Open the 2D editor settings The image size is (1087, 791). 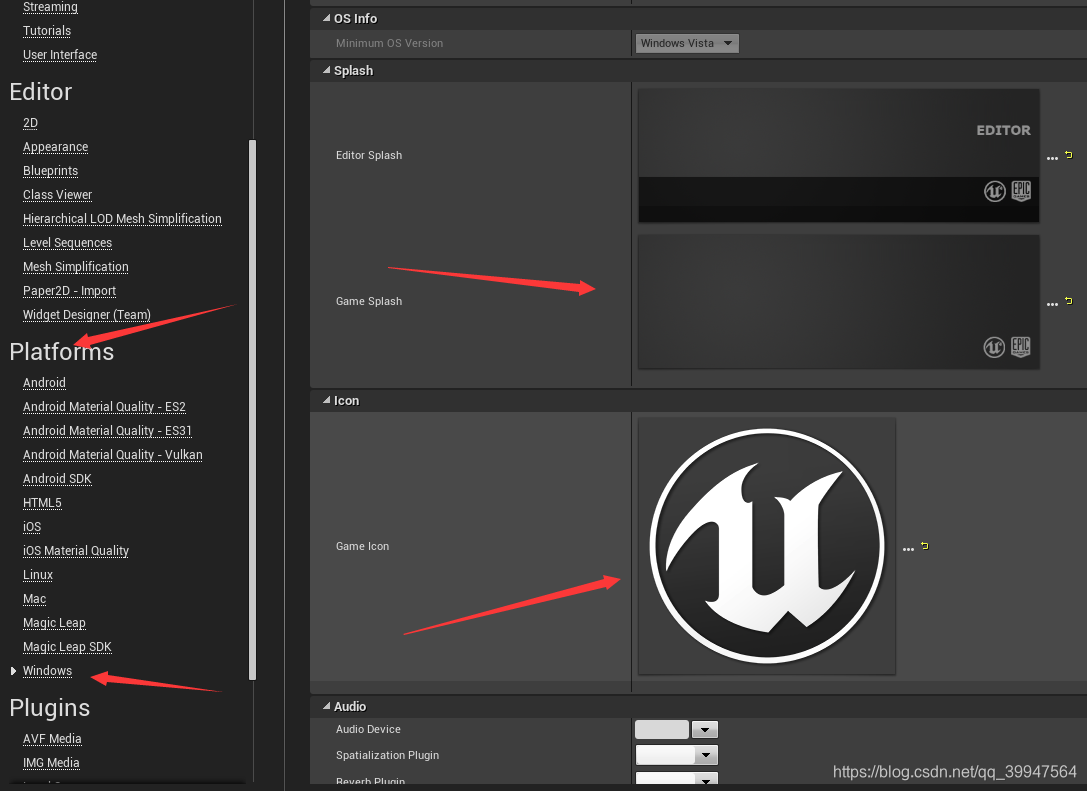[x=30, y=123]
